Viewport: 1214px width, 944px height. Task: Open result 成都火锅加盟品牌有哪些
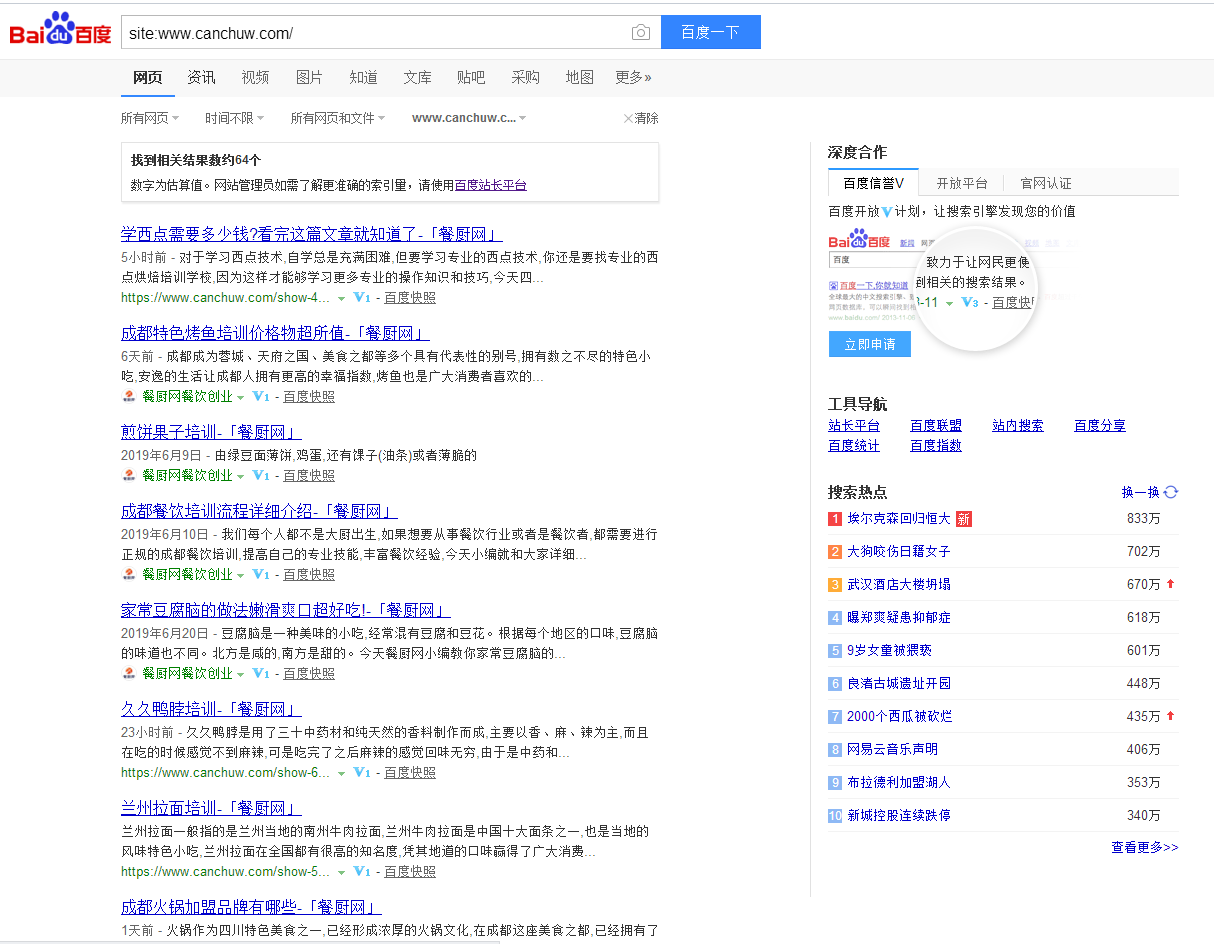(252, 907)
